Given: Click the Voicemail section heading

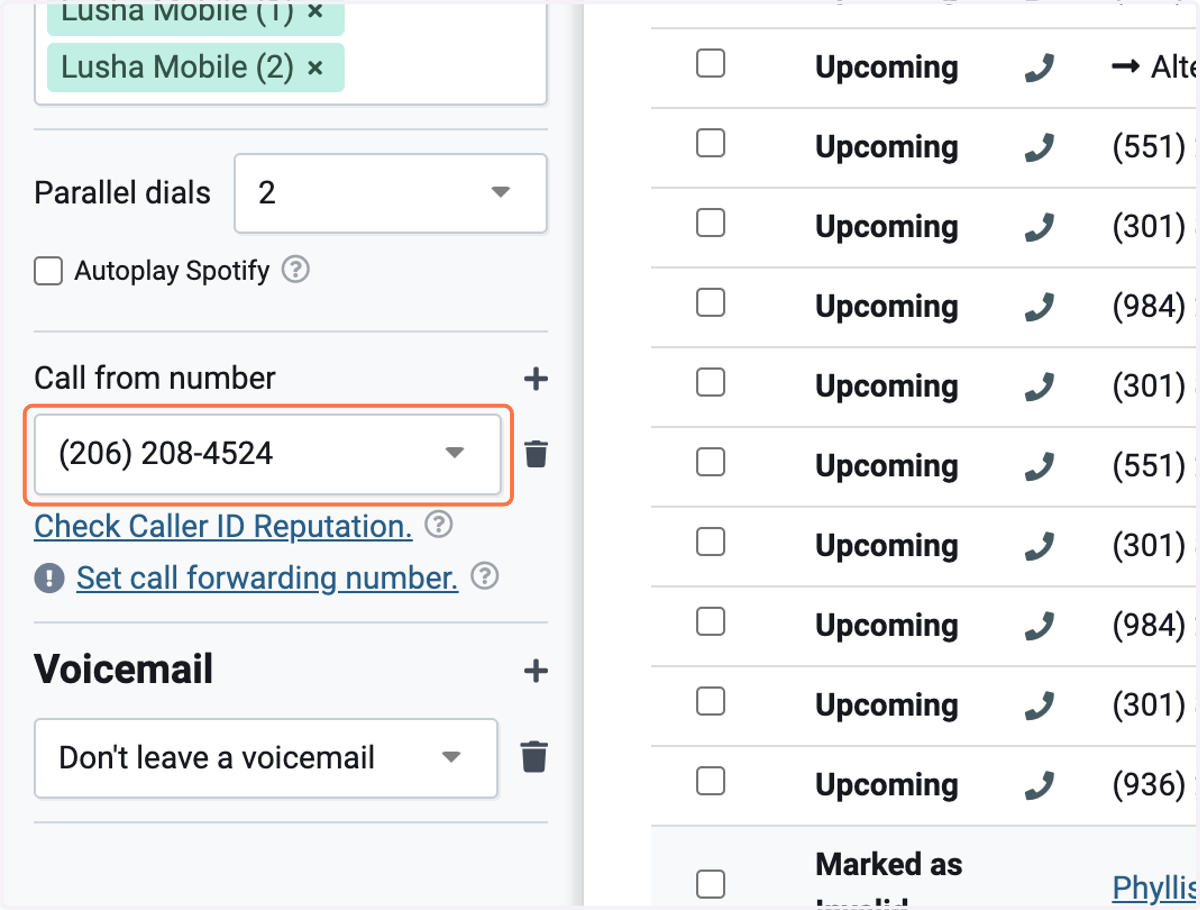Looking at the screenshot, I should [x=124, y=669].
